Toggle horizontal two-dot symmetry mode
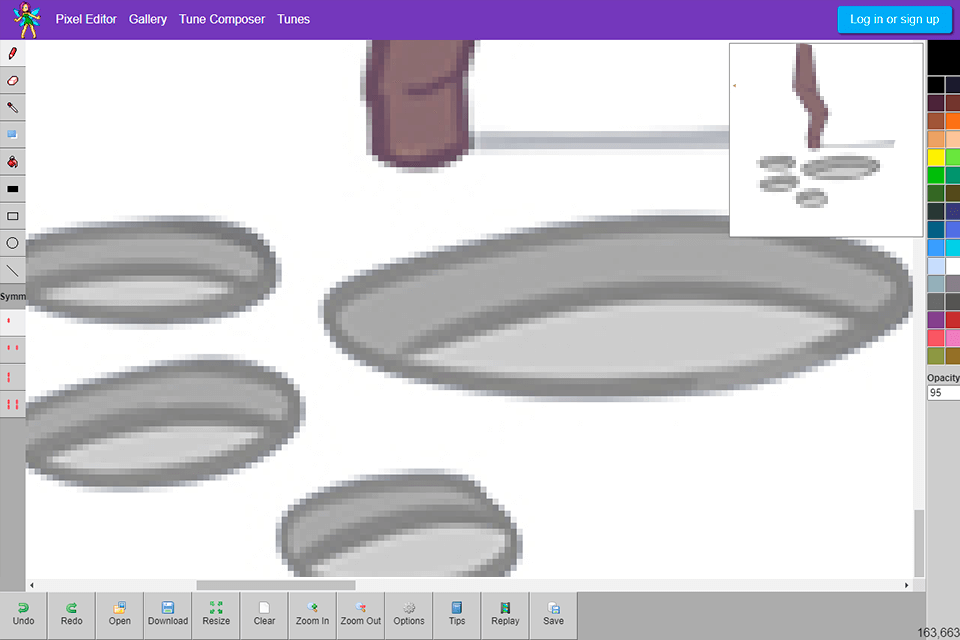Viewport: 960px width, 640px height. (x=13, y=348)
